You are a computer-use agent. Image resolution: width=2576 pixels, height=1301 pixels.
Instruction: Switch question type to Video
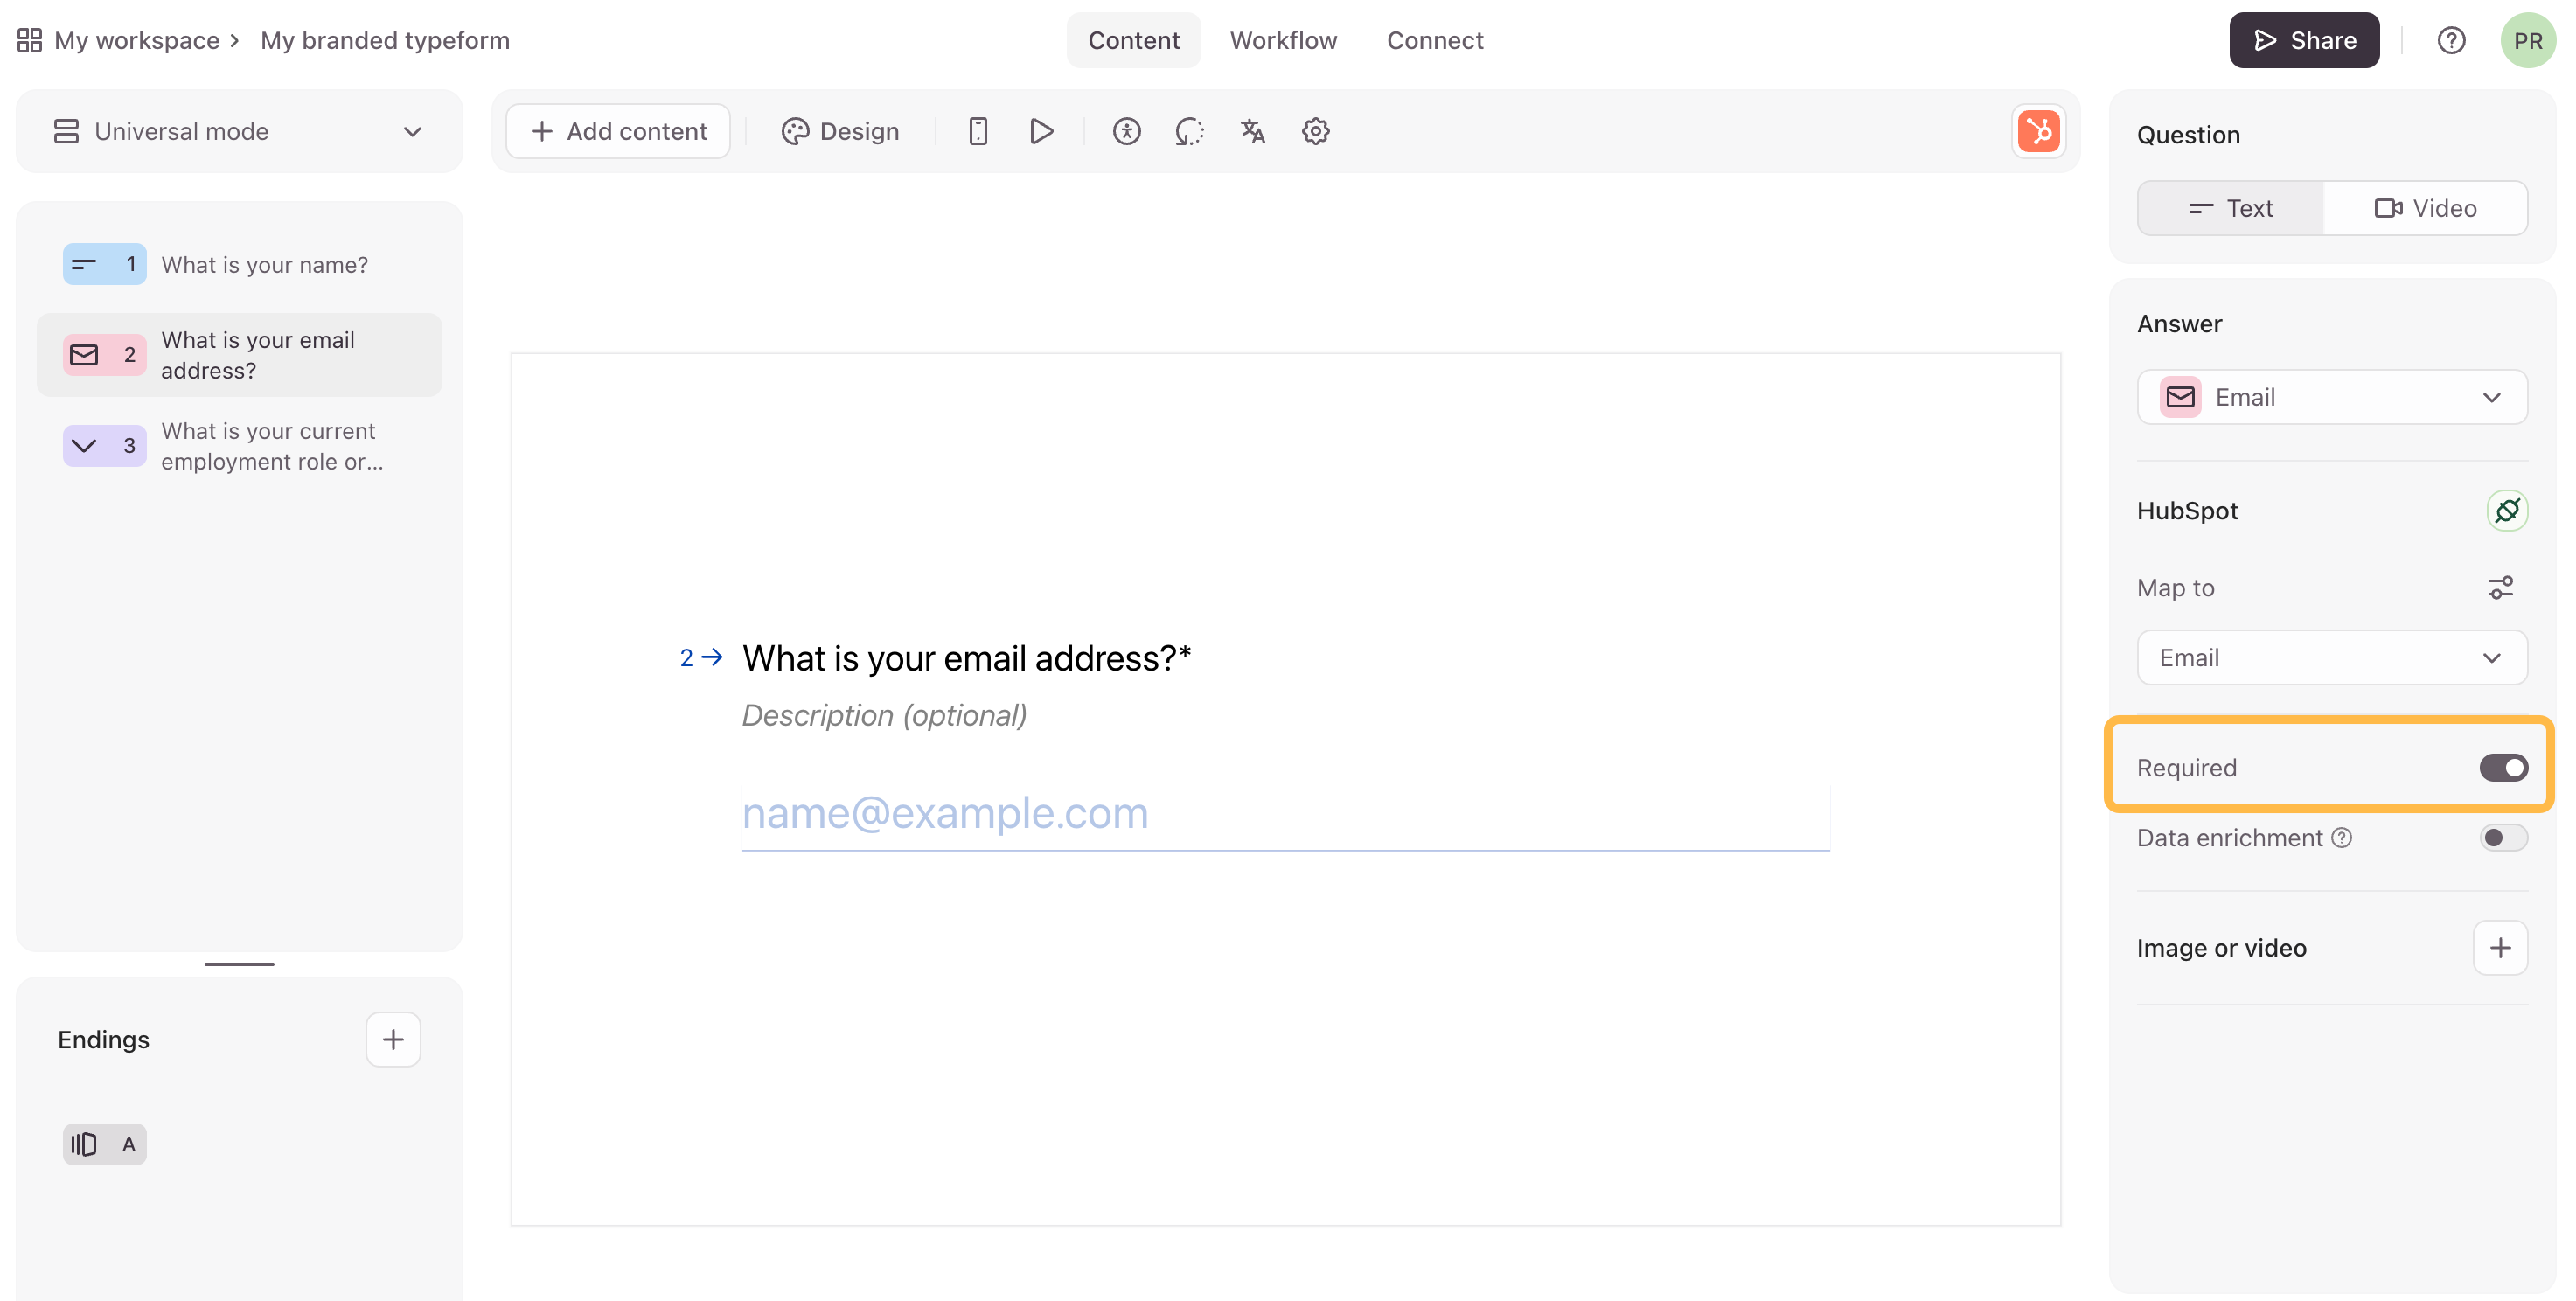(2425, 208)
